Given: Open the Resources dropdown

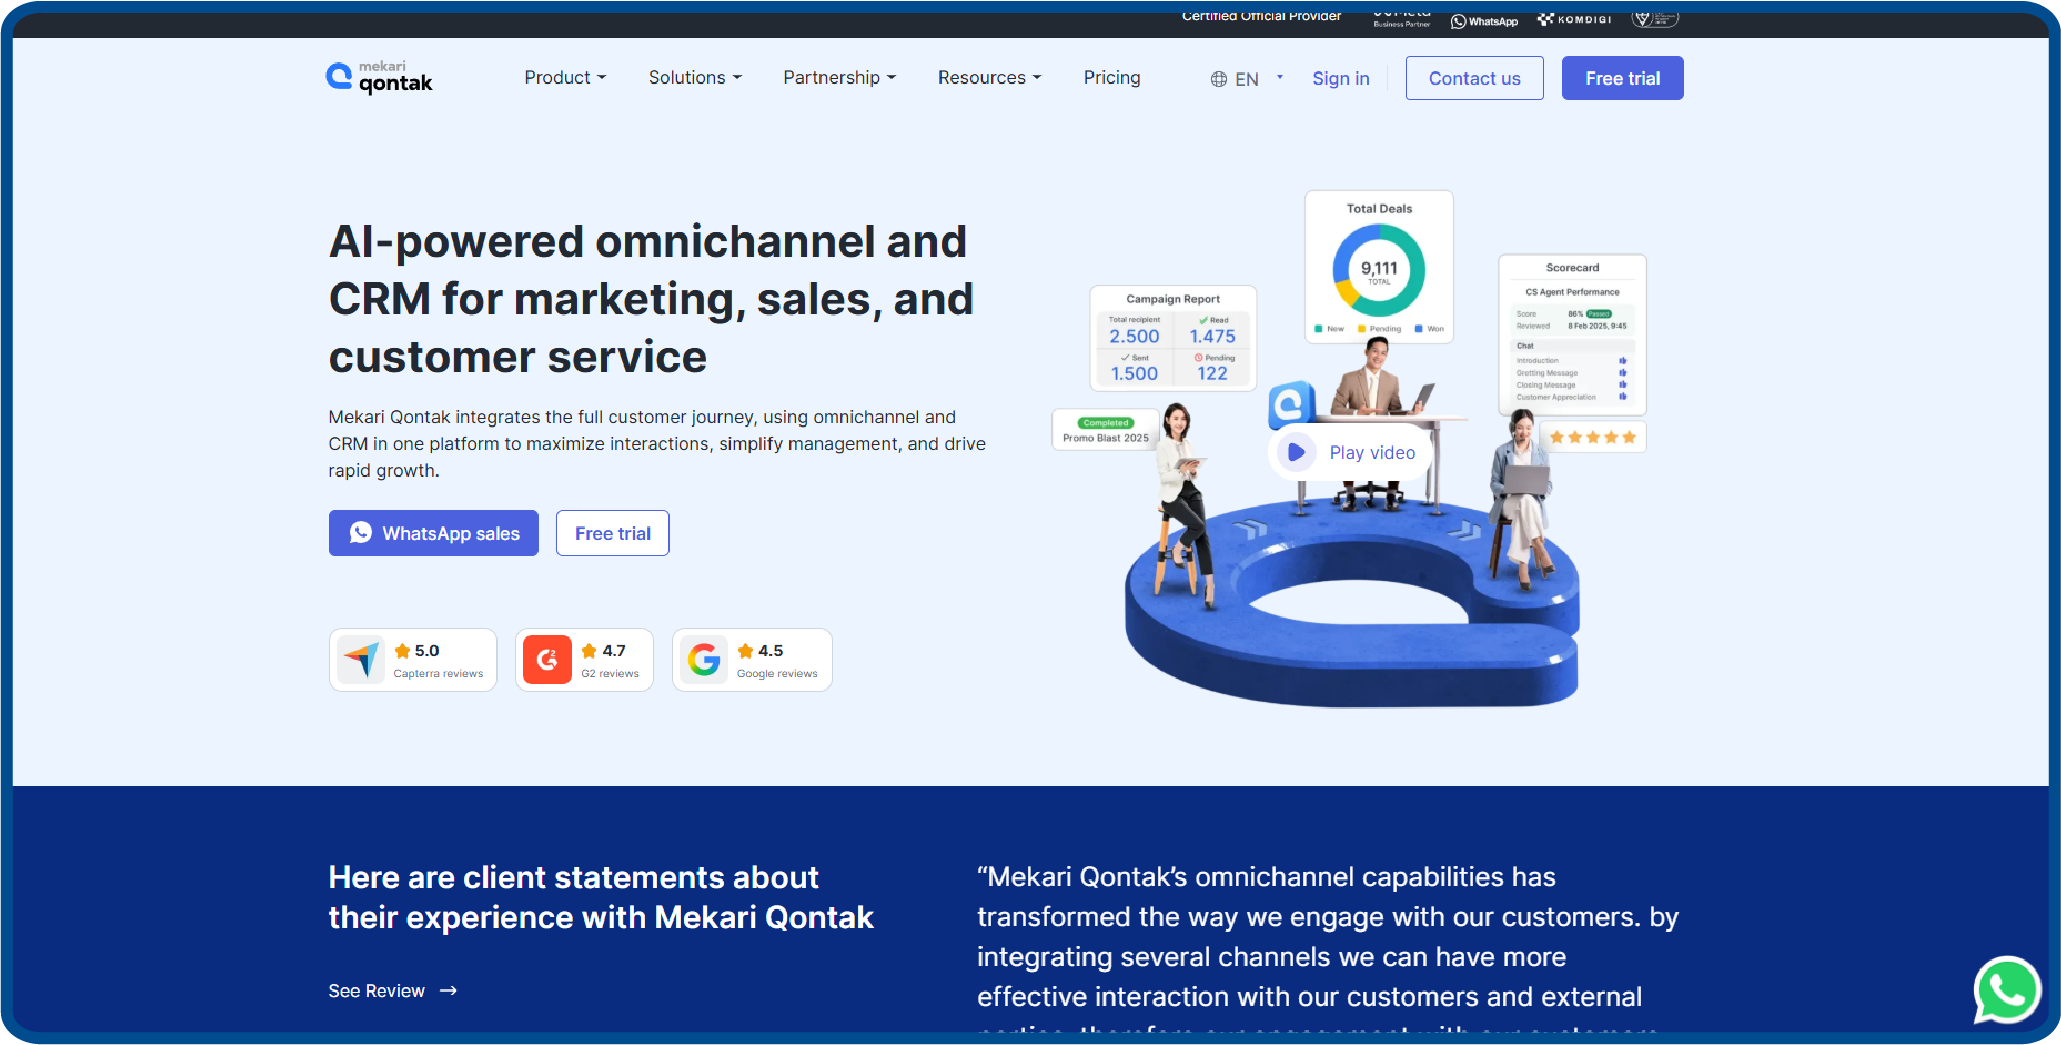Looking at the screenshot, I should coord(988,77).
